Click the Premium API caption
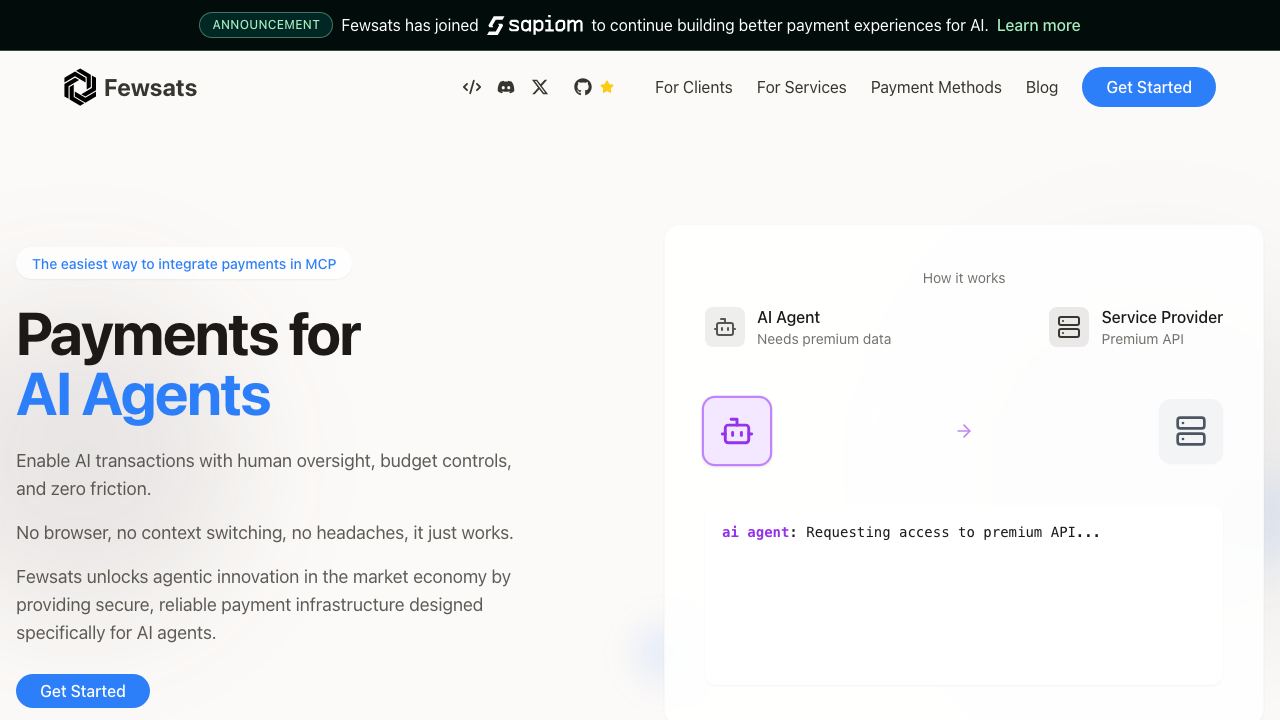Viewport: 1280px width, 720px height. (1142, 339)
